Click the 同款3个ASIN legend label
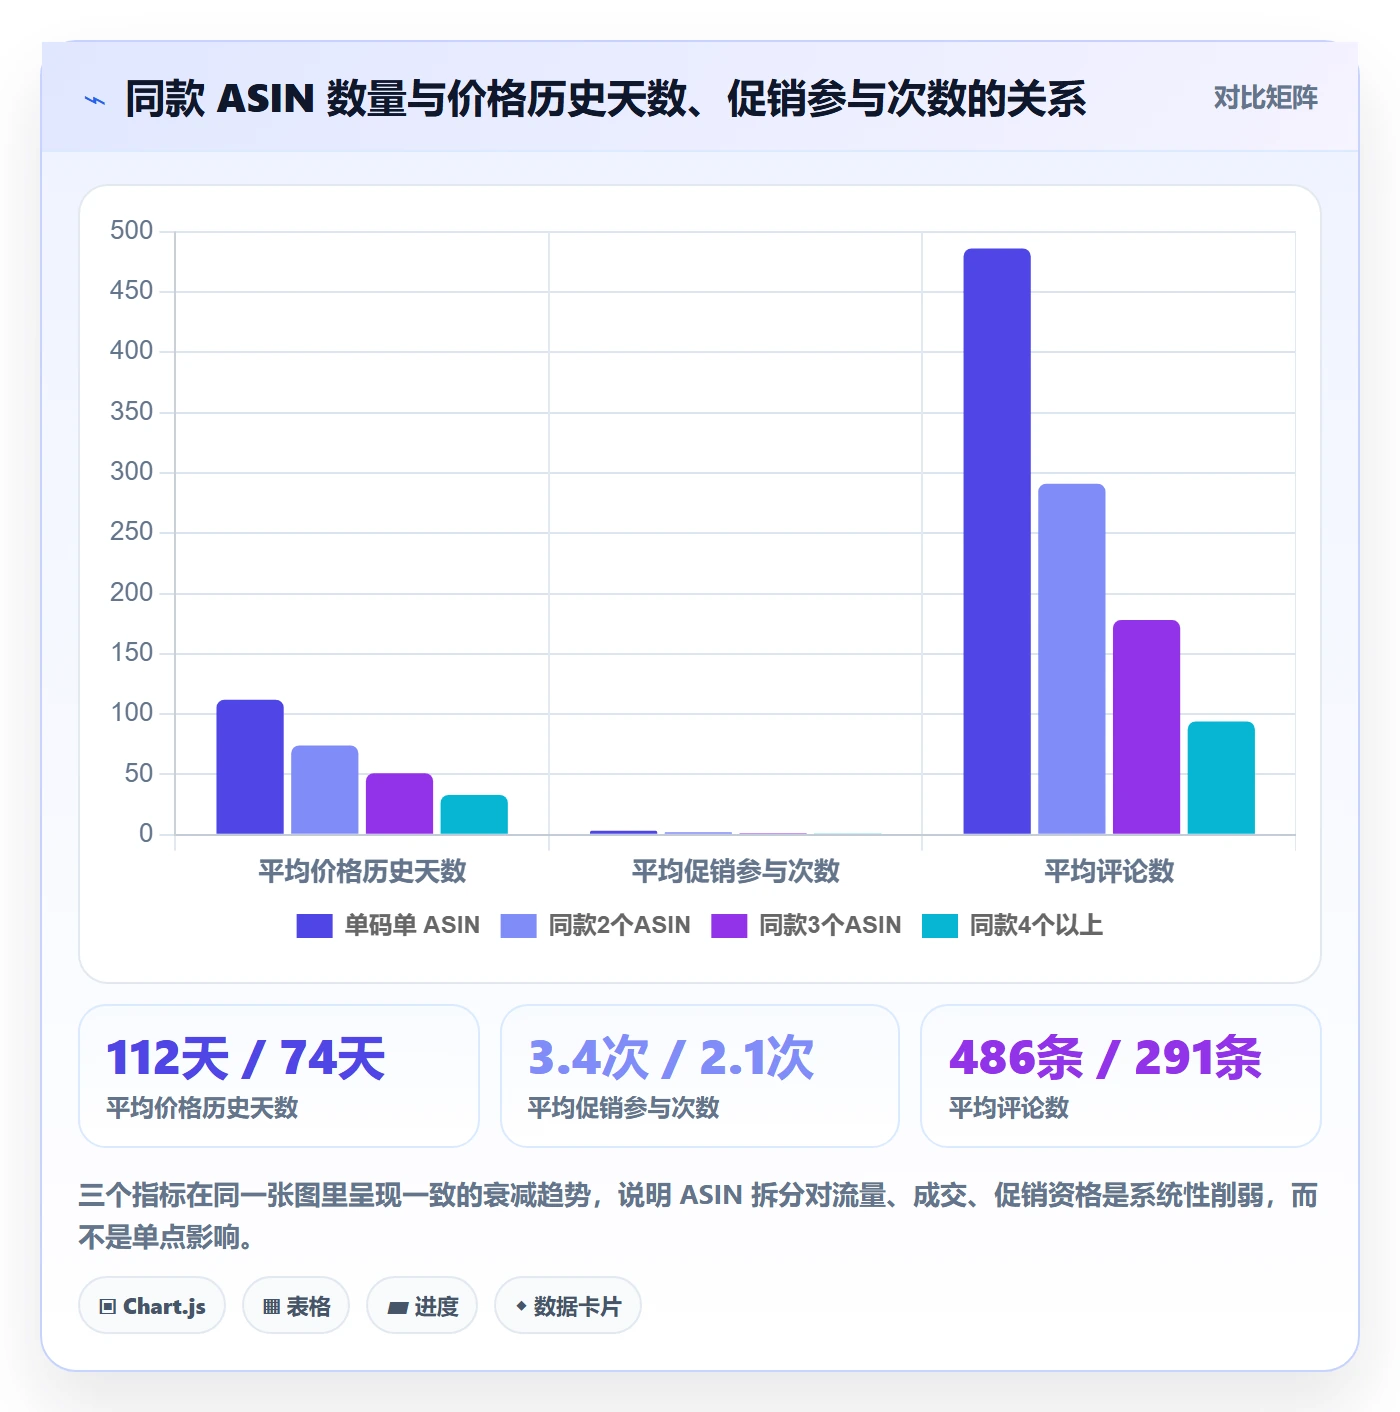This screenshot has height=1412, width=1400. [x=830, y=926]
